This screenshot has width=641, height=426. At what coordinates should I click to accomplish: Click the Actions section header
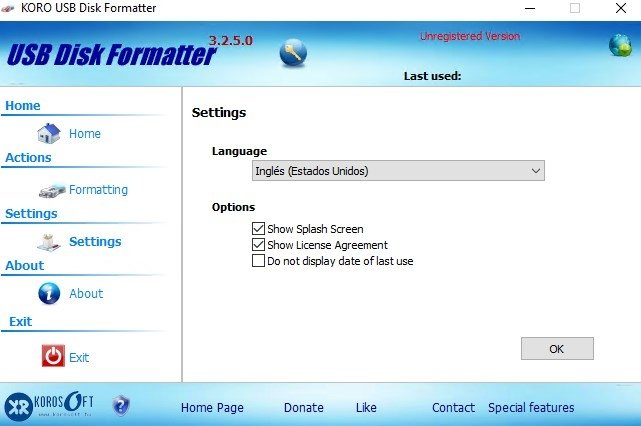tap(28, 158)
